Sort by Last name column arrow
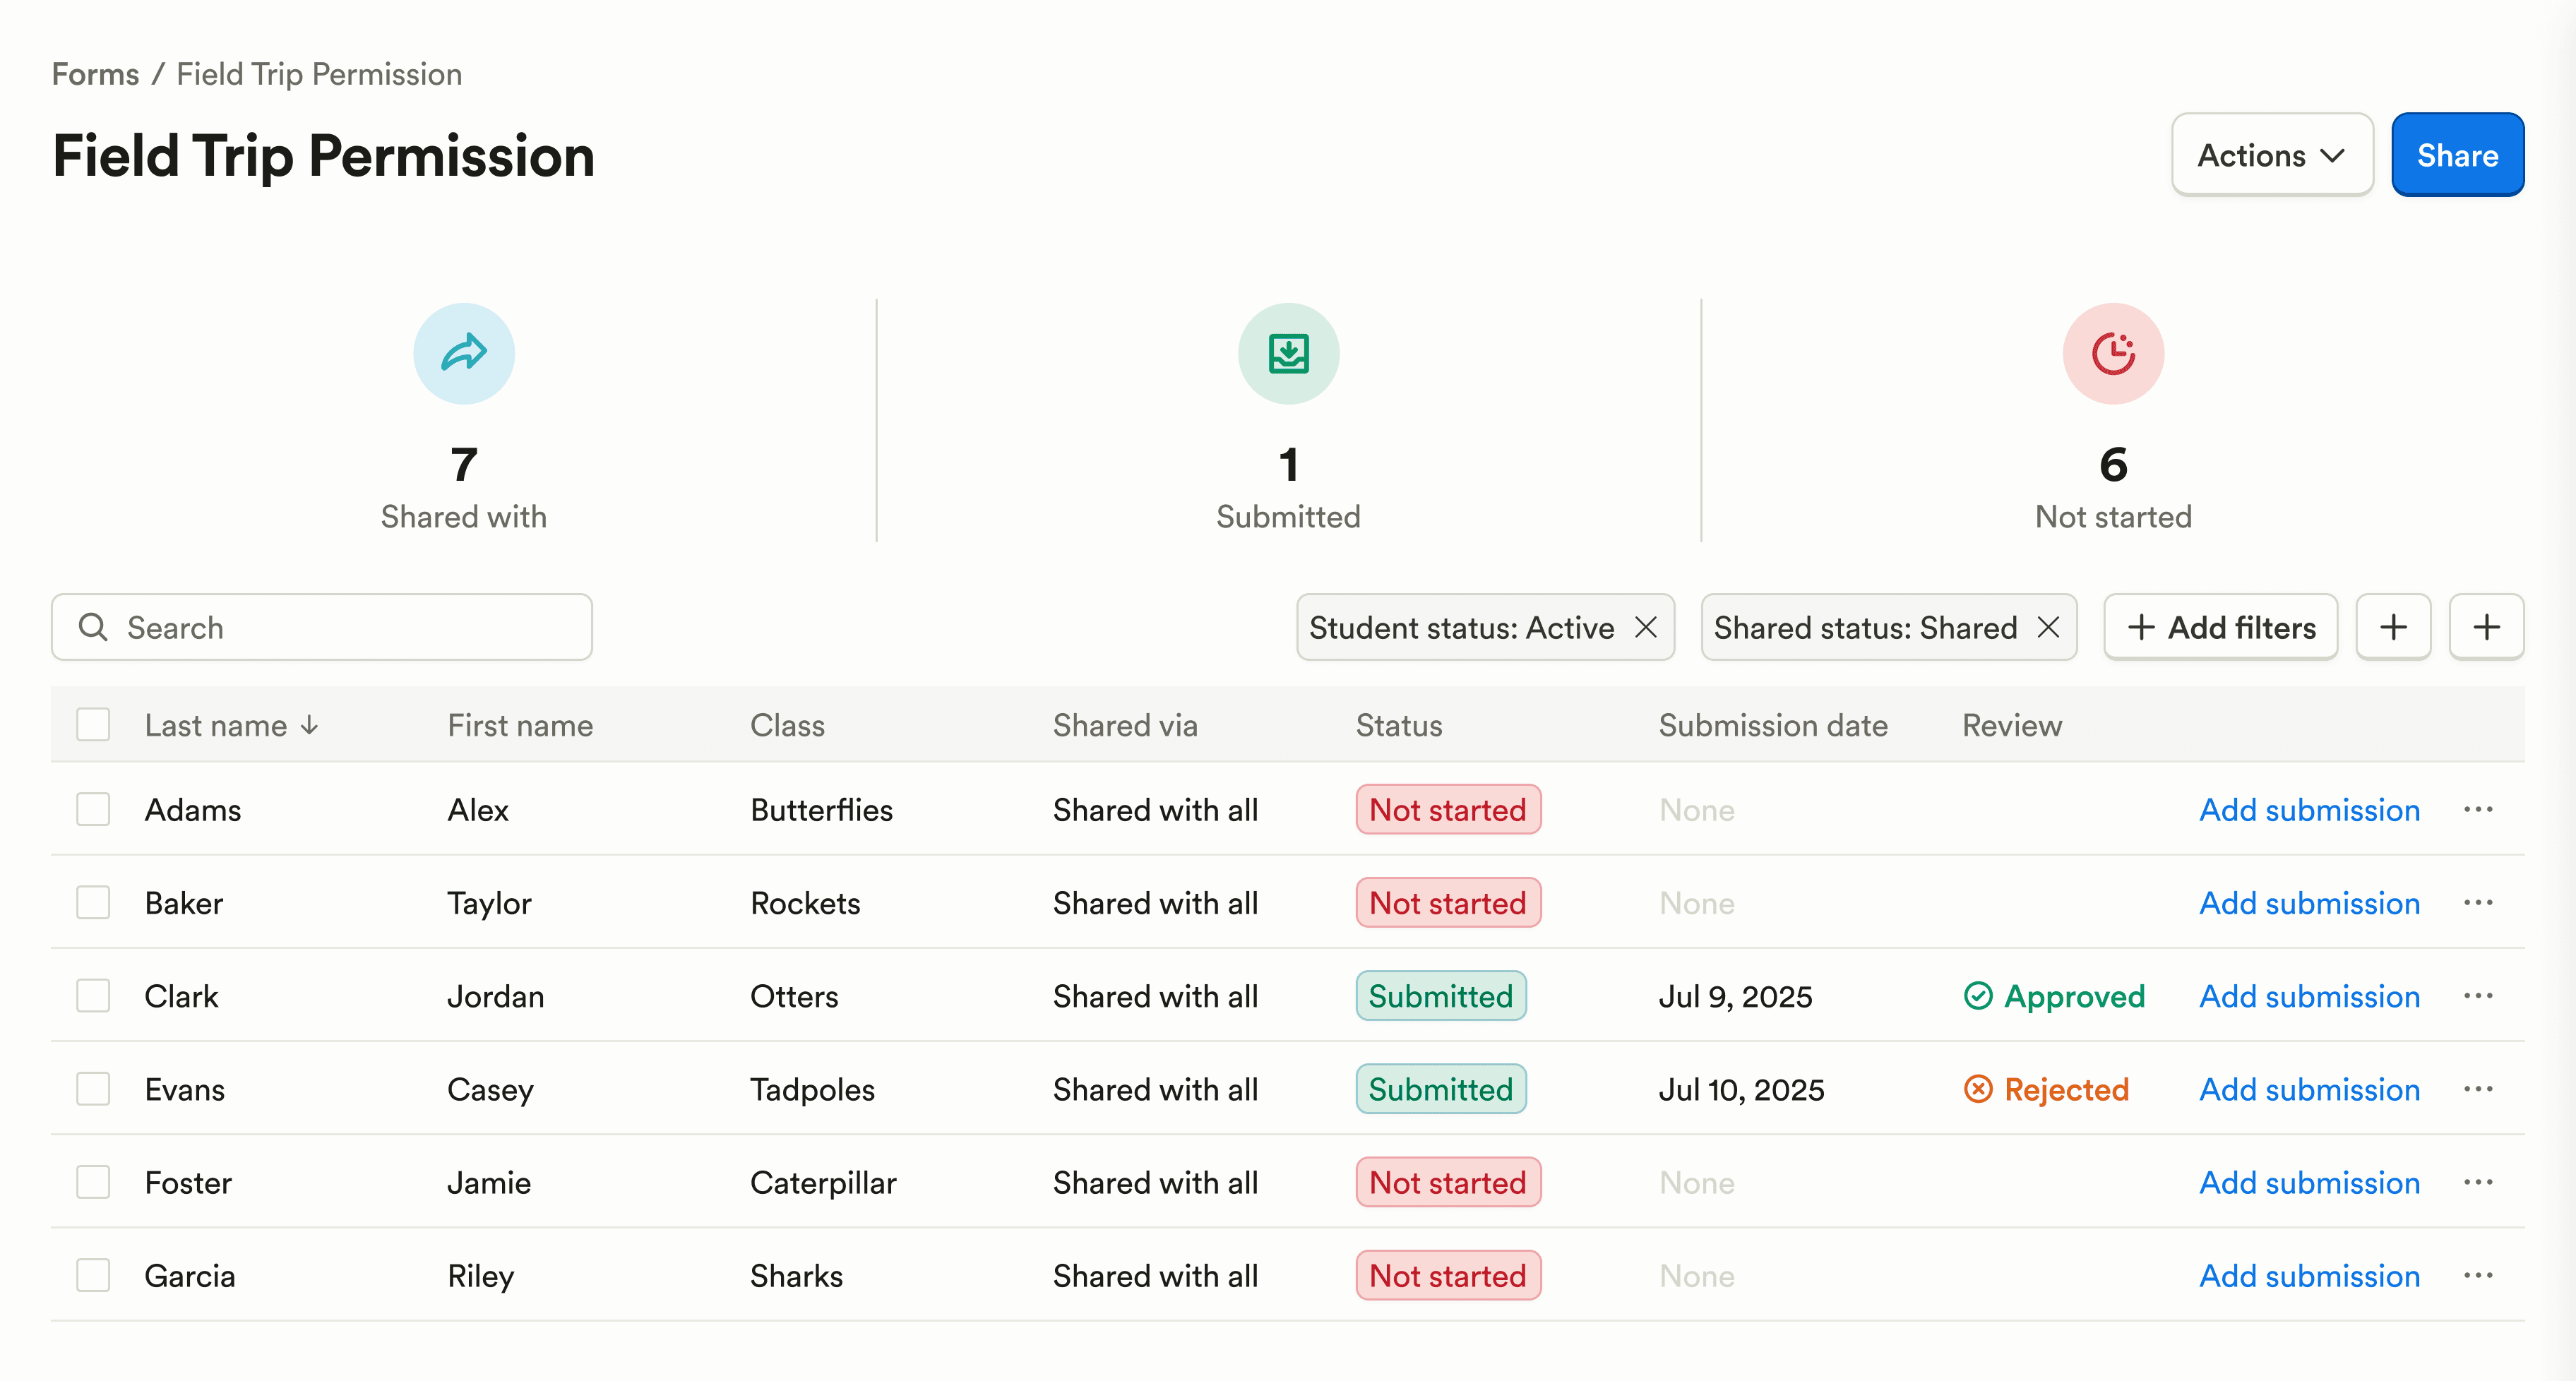The image size is (2576, 1381). pos(310,725)
